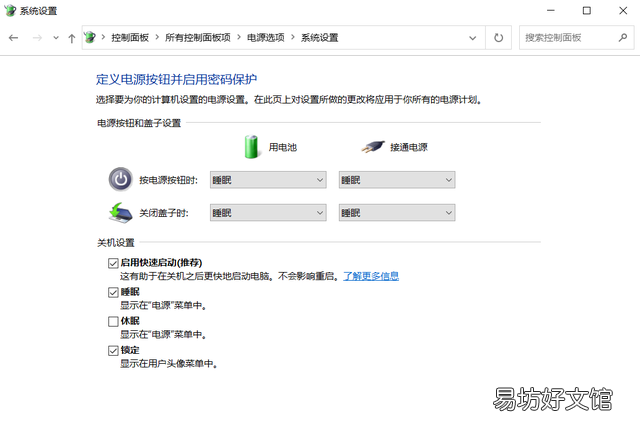Image resolution: width=640 pixels, height=431 pixels.
Task: Open 所有控制面板项 breadcrumb
Action: point(198,38)
